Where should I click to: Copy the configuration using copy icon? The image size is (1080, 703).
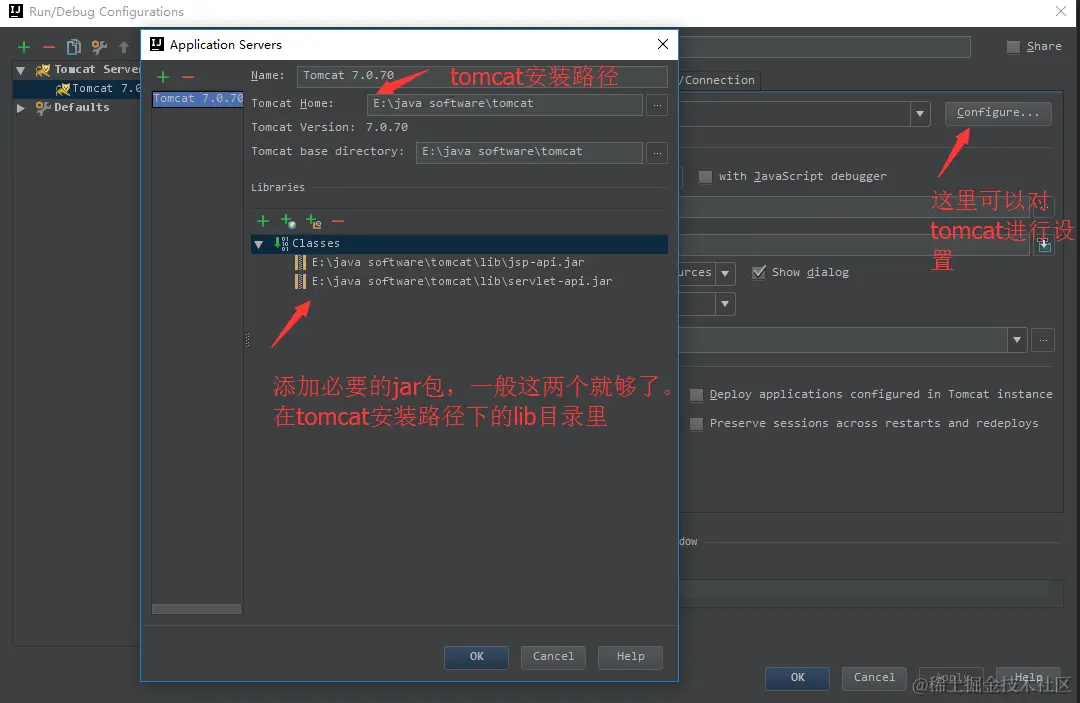pyautogui.click(x=73, y=46)
